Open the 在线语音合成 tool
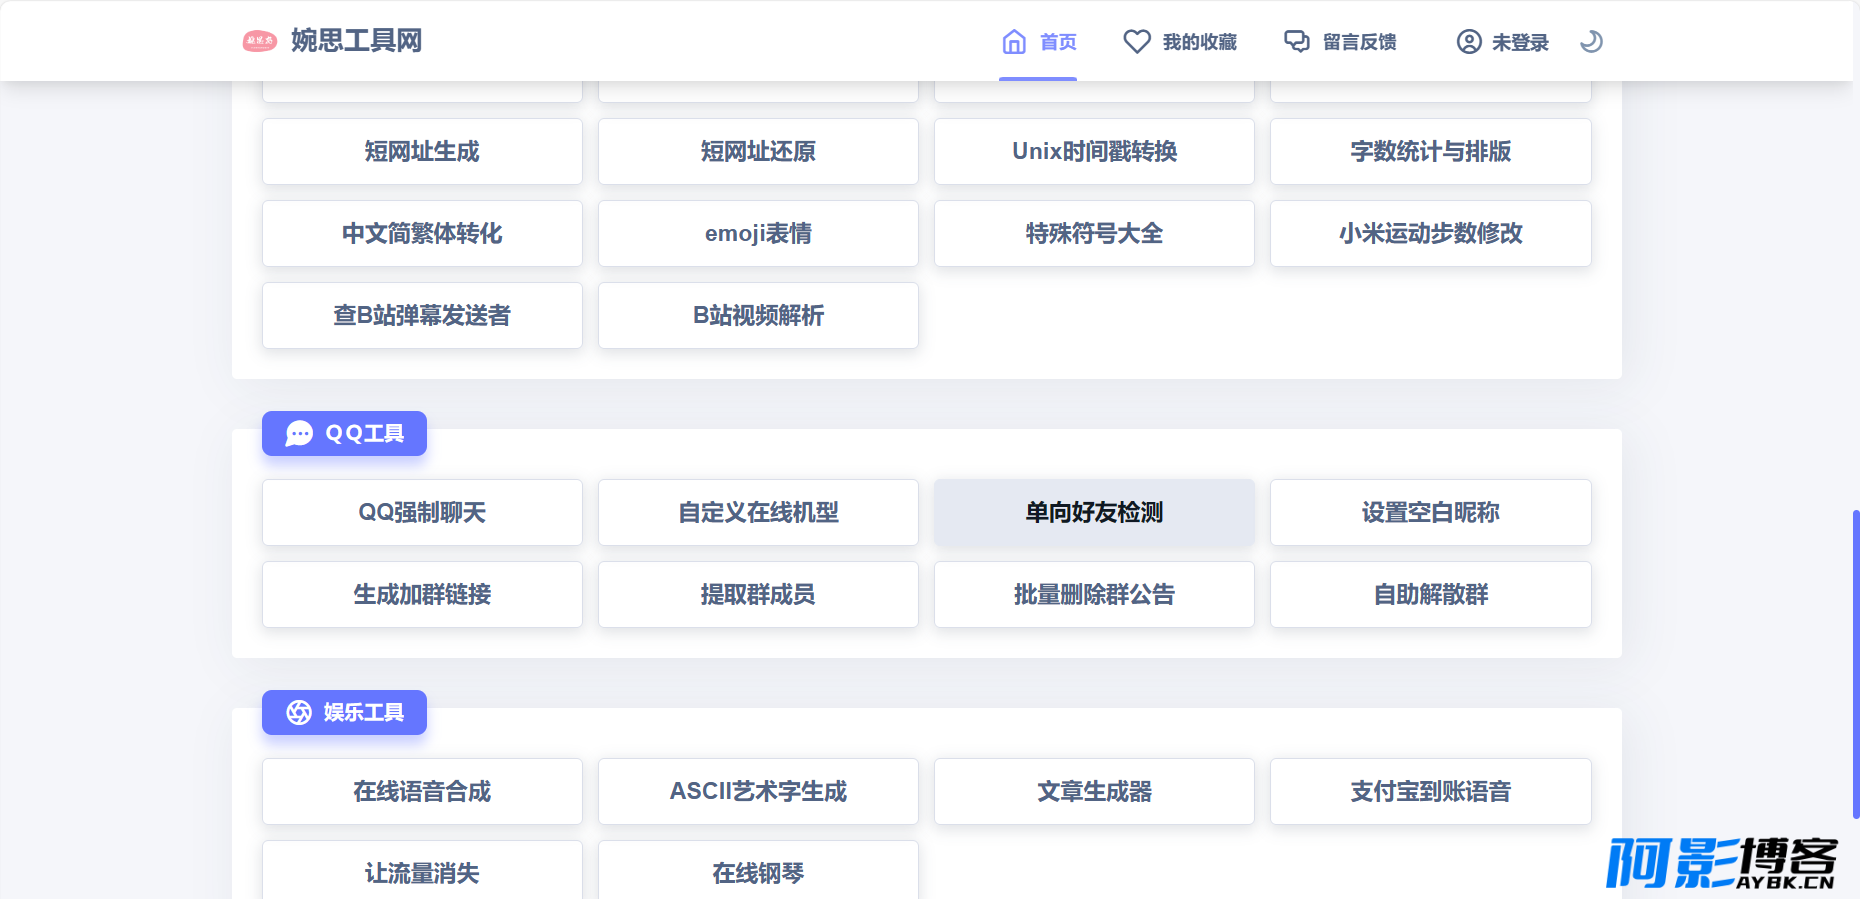1860x899 pixels. coord(422,791)
